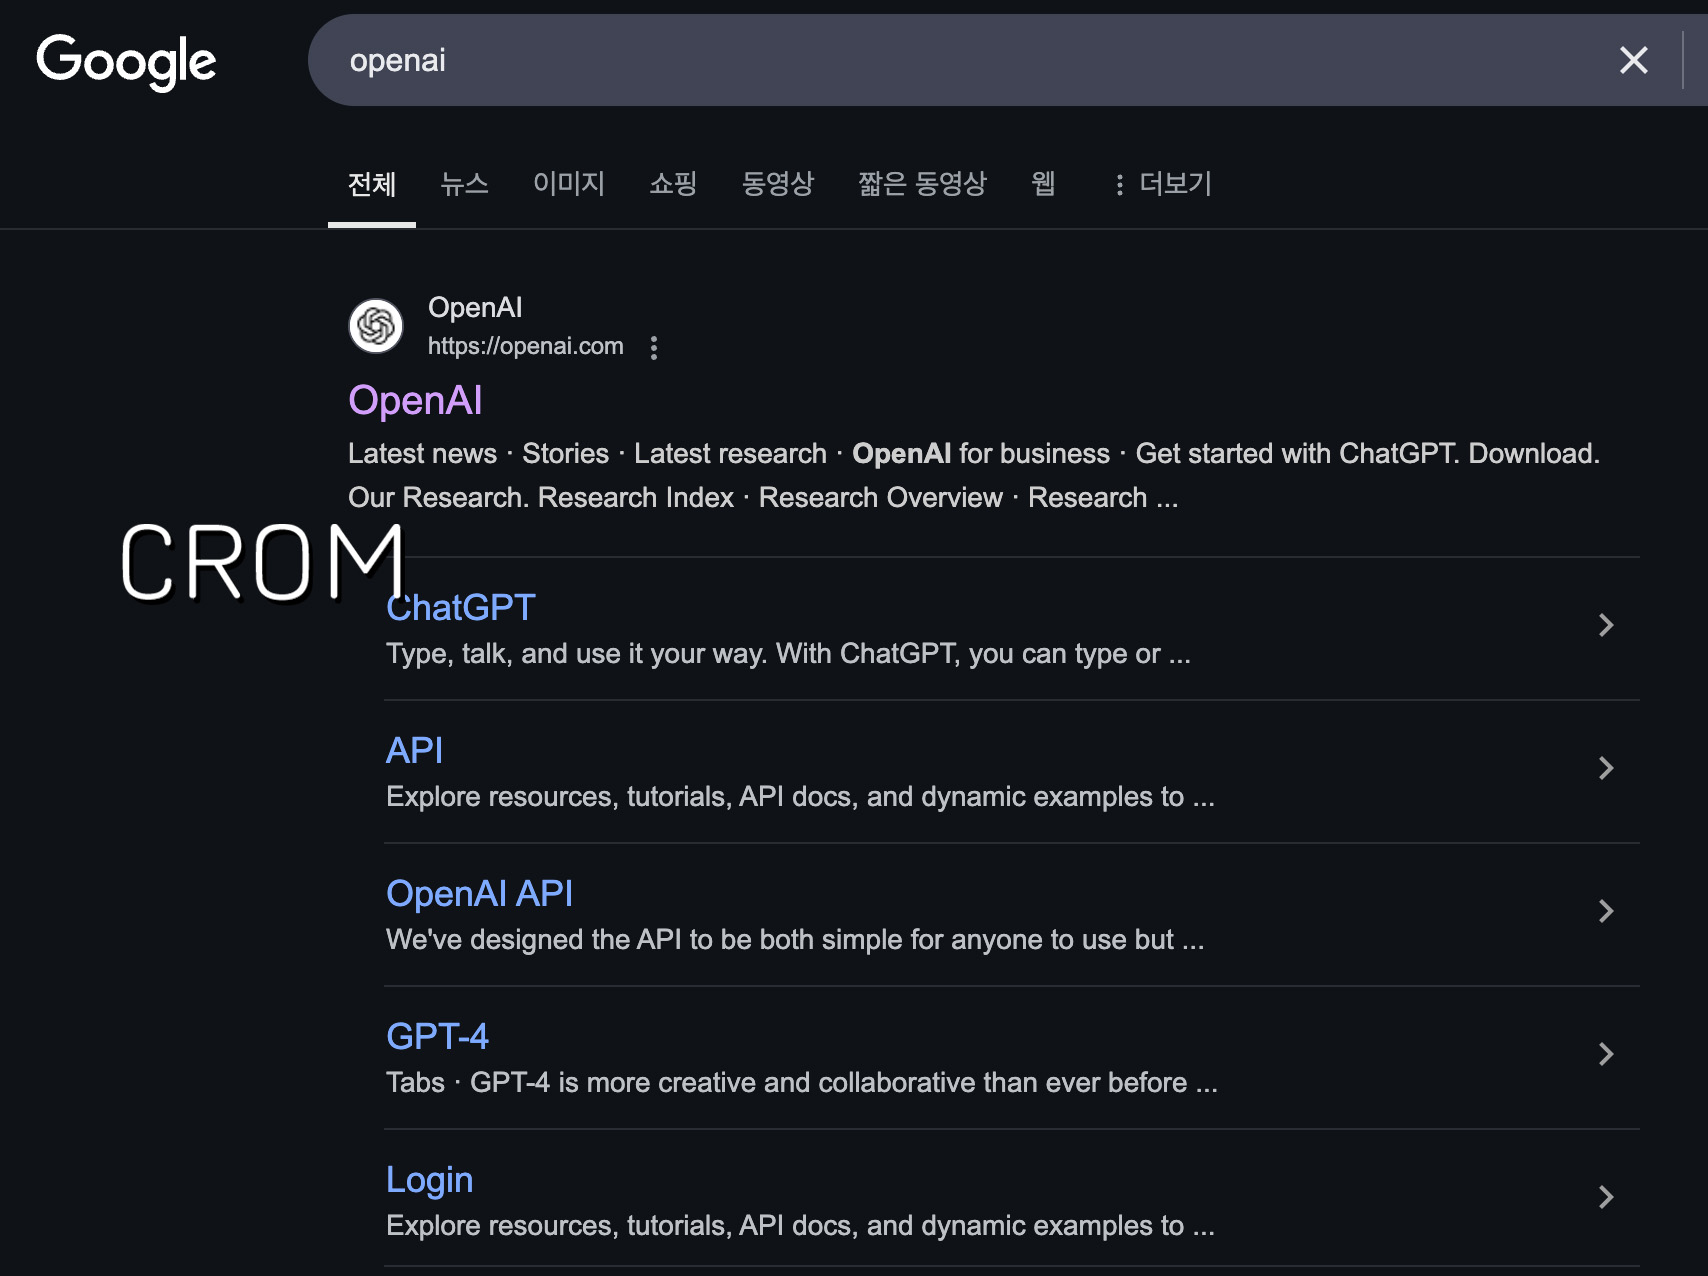Open the ChatGPT sitelink

(x=461, y=607)
